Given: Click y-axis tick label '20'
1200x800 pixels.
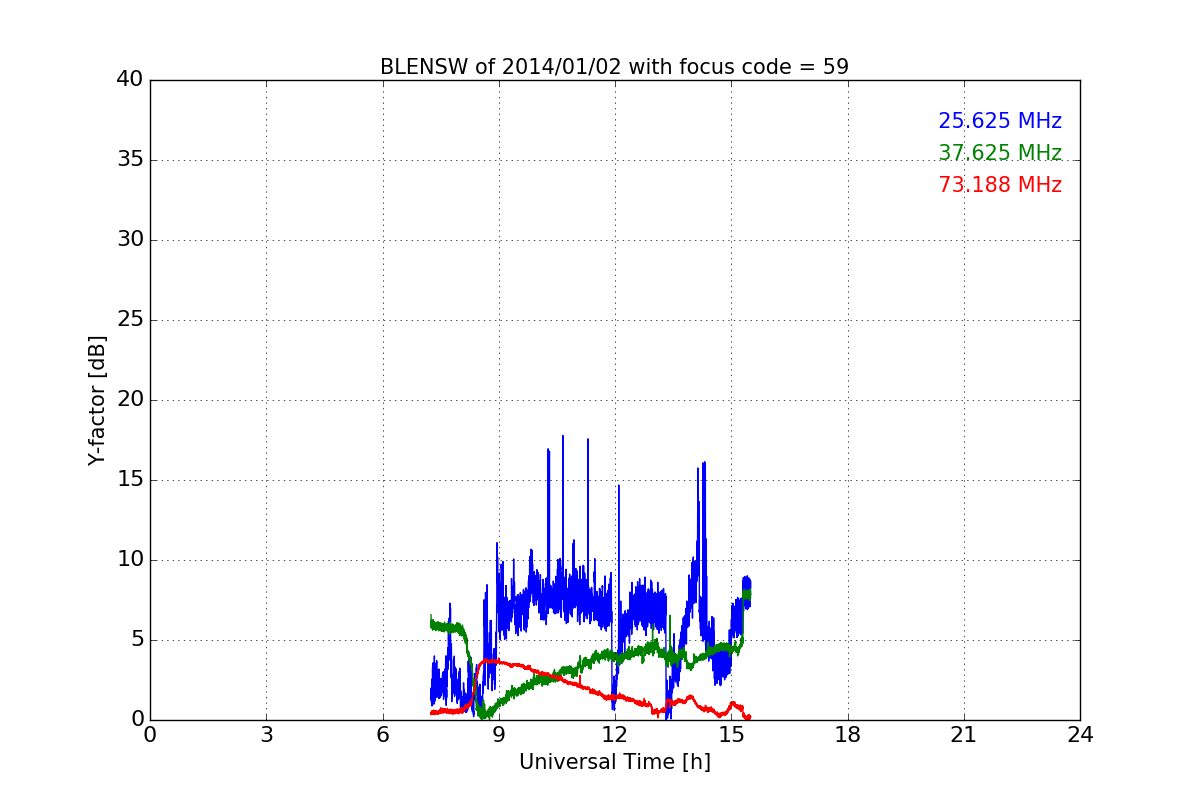Looking at the screenshot, I should [x=130, y=400].
